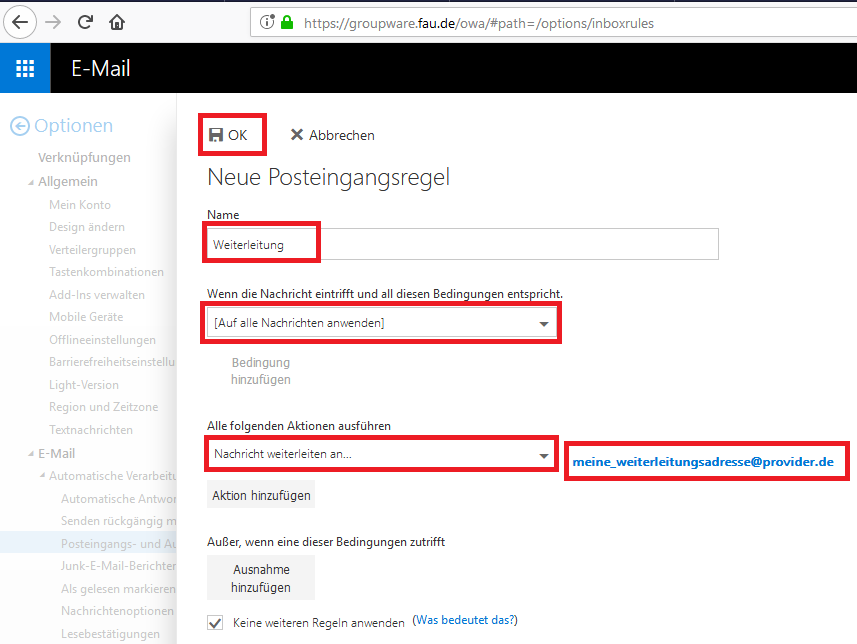Click the green padlock security icon

288,22
